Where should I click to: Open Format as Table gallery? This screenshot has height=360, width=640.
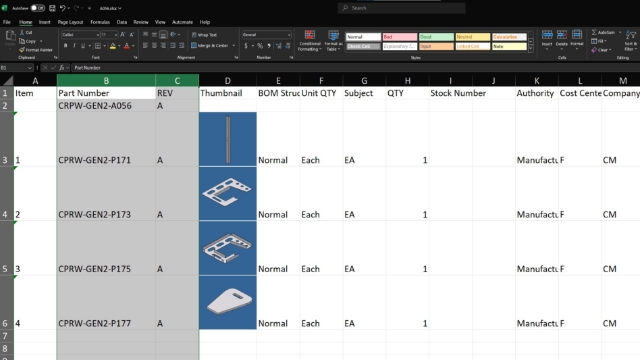click(x=333, y=41)
